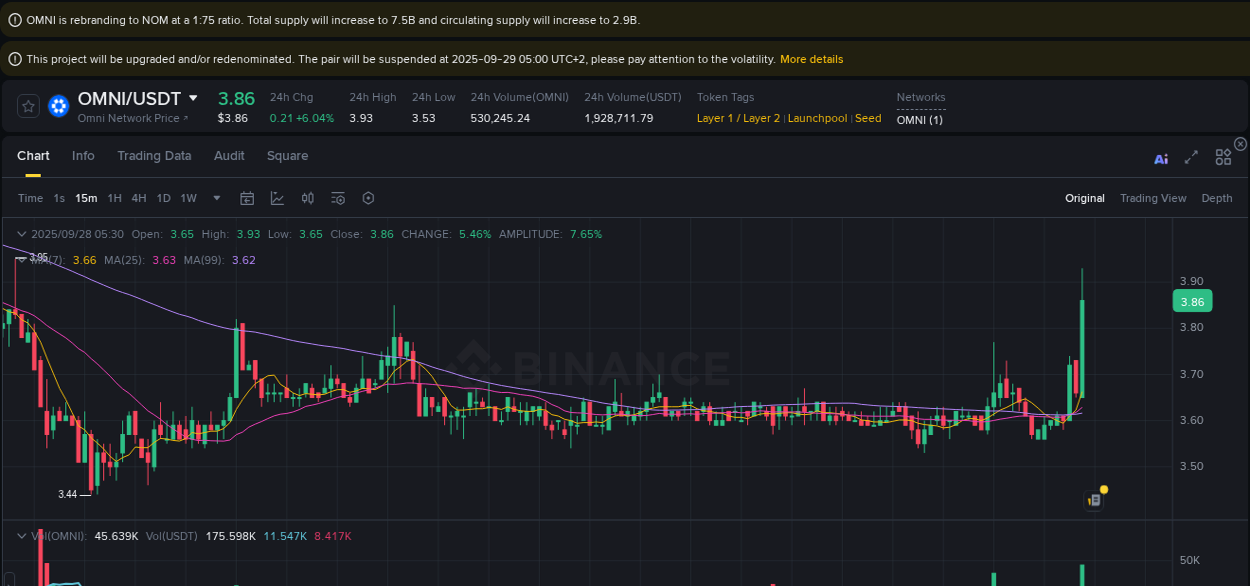The height and width of the screenshot is (586, 1250).
Task: Click the candlestick comparison icon
Action: (x=307, y=198)
